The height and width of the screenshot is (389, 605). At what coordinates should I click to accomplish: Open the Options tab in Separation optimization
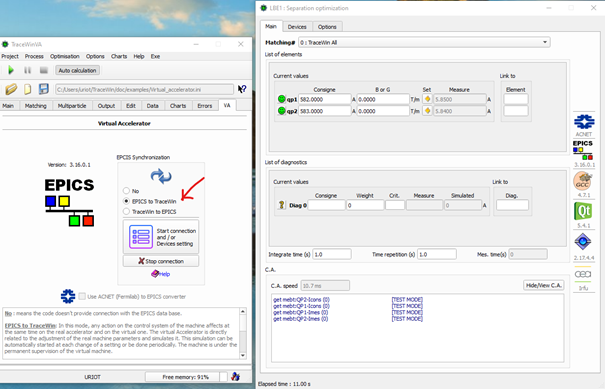pyautogui.click(x=327, y=27)
